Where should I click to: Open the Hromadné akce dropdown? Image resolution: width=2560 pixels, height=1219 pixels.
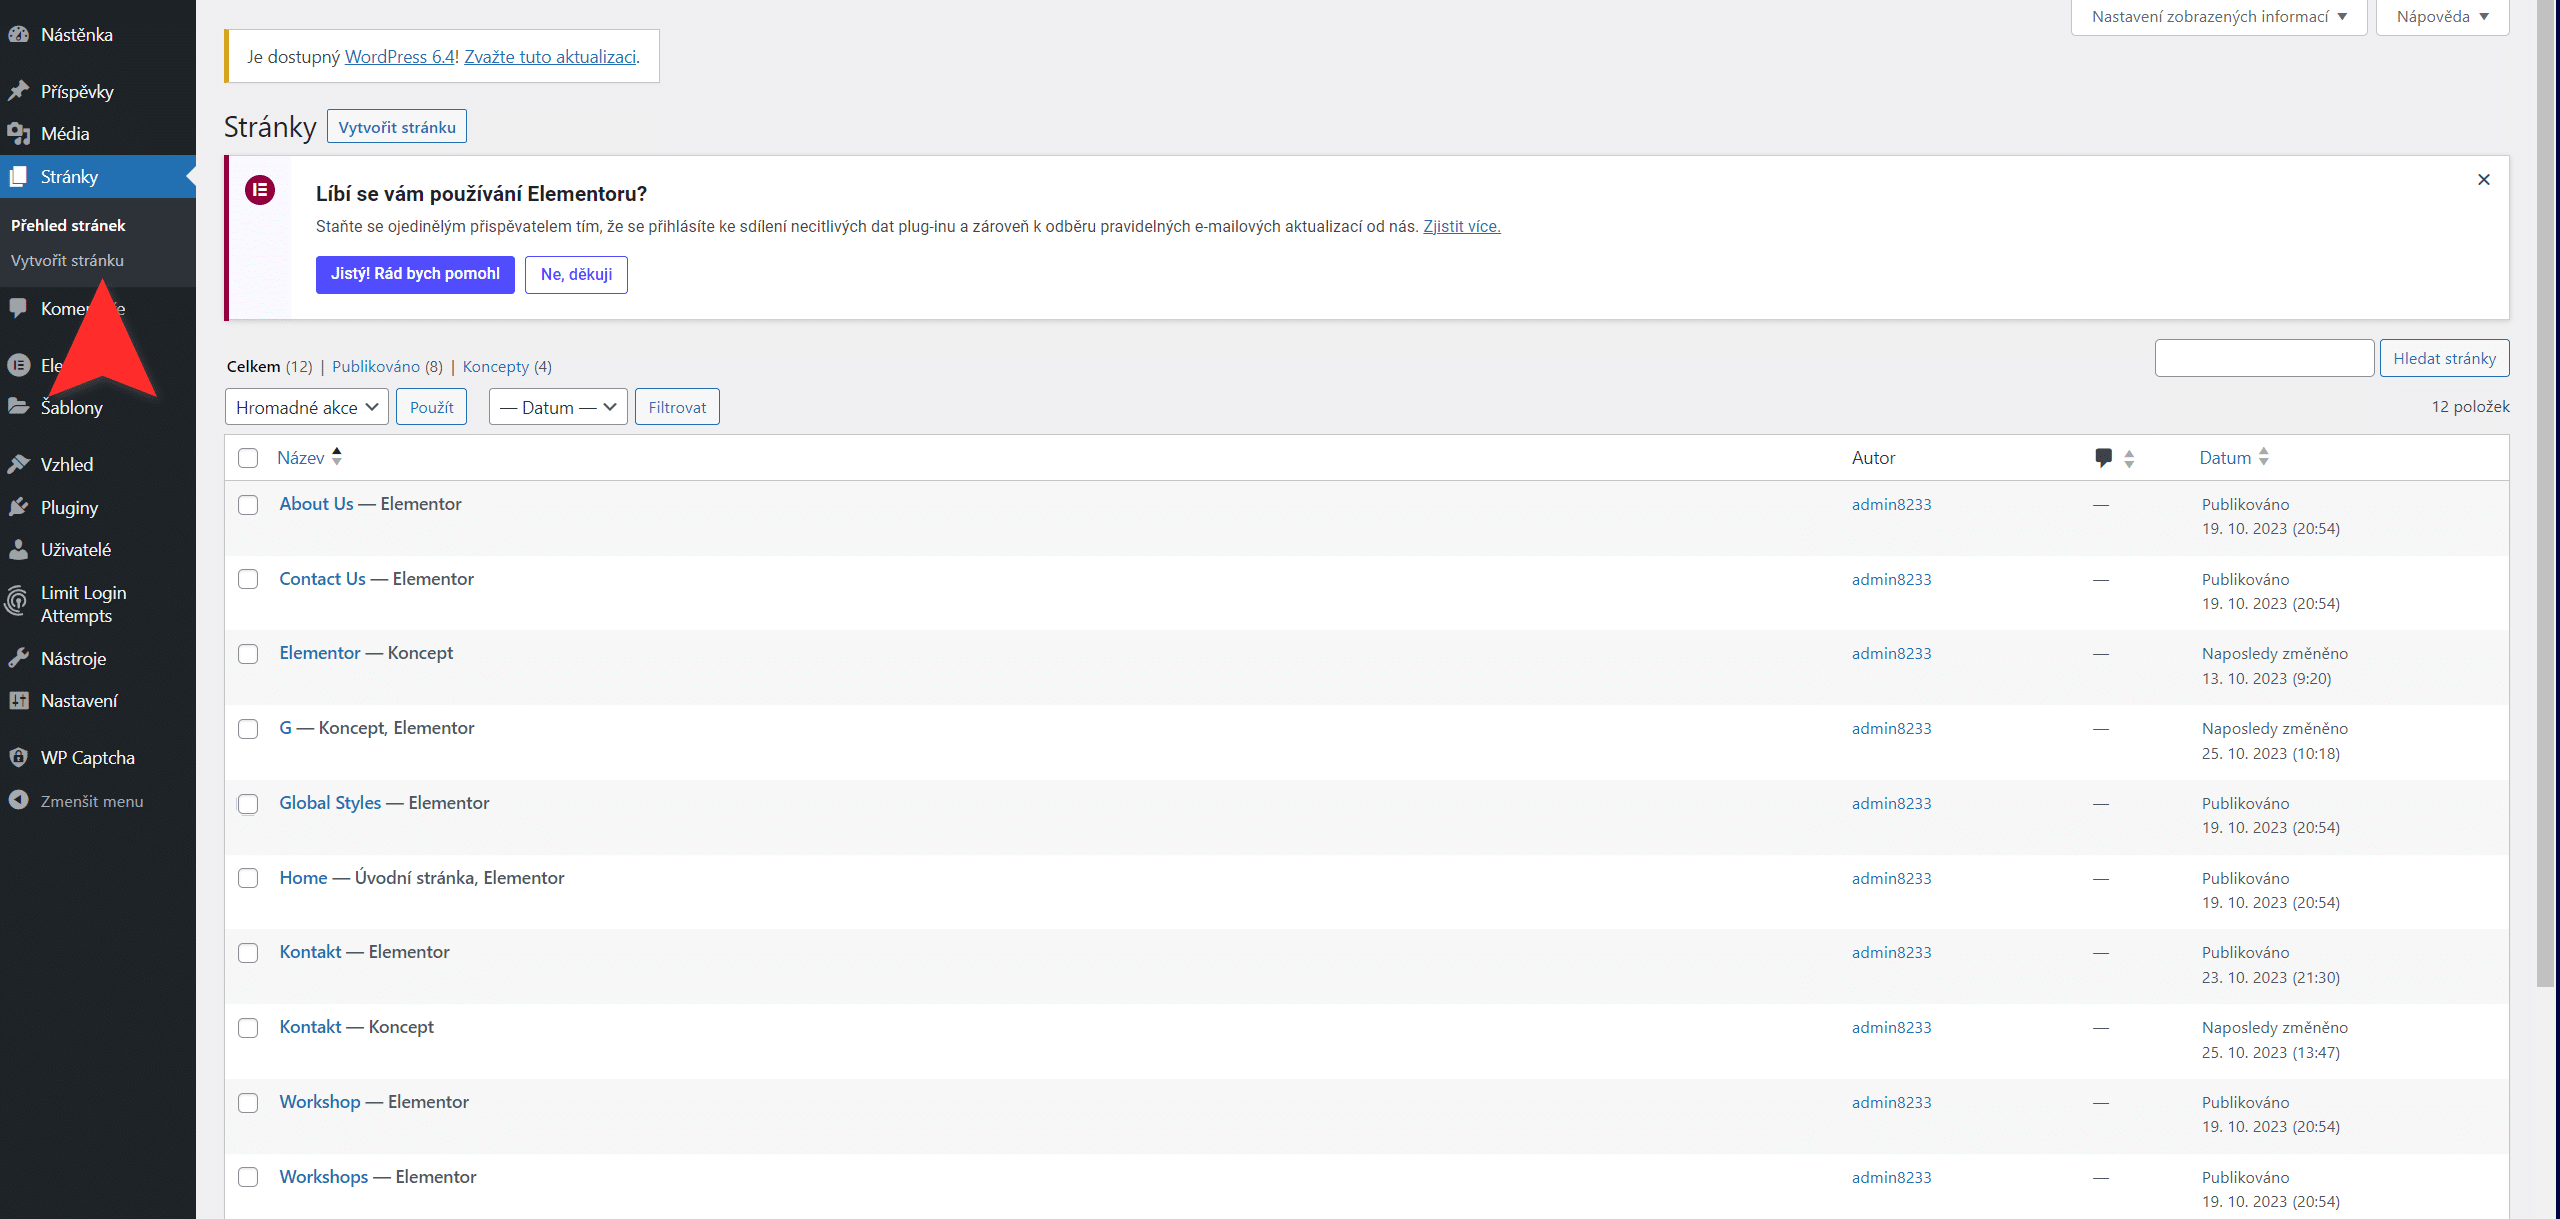pyautogui.click(x=306, y=407)
